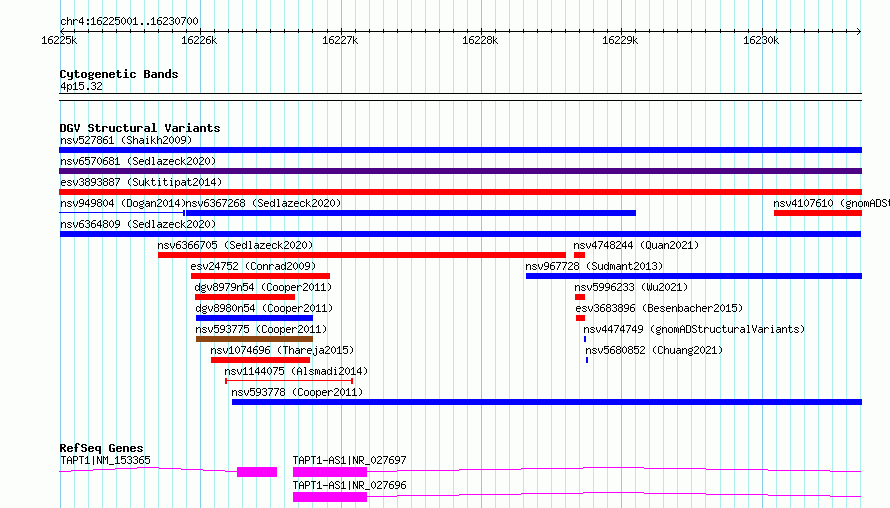The width and height of the screenshot is (890, 508).
Task: Select the thin red nsv1144075 variant line
Action: 289,381
